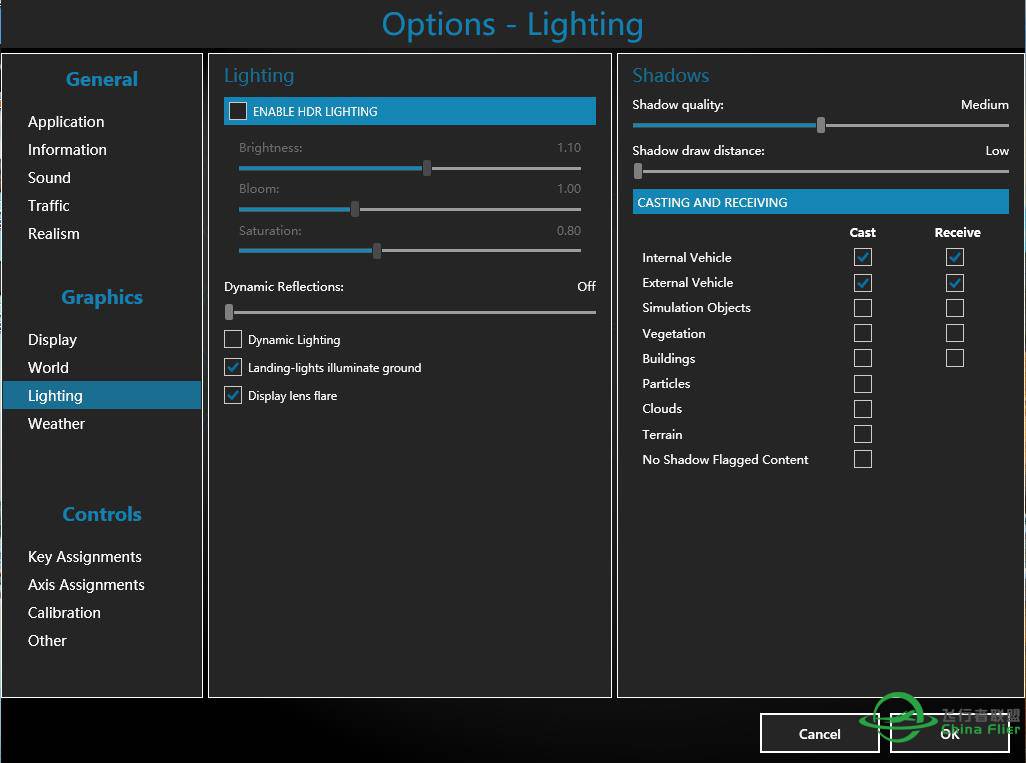Click the Saturation slider handle

point(377,251)
